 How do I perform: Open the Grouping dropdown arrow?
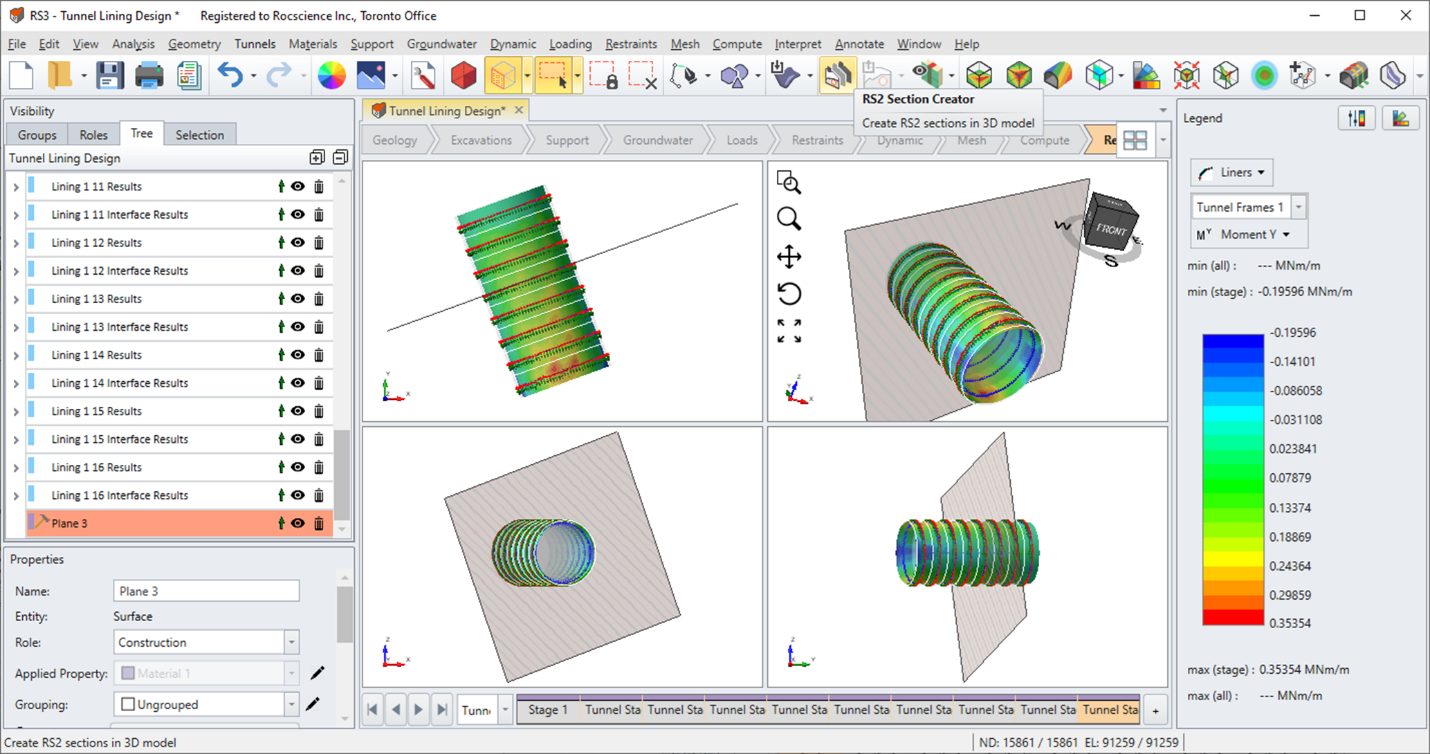click(x=291, y=704)
